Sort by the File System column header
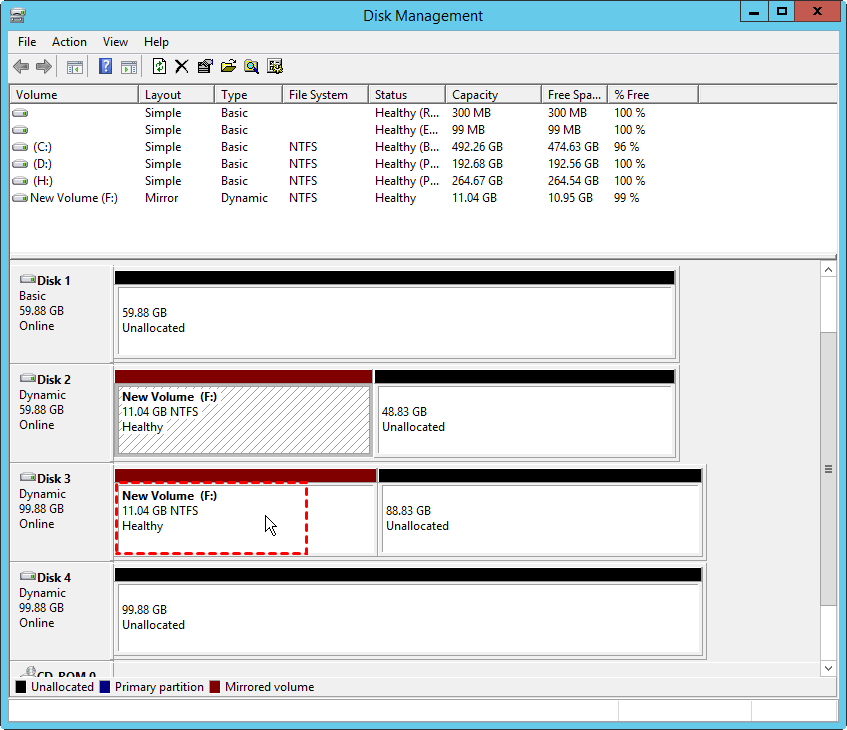 (326, 95)
